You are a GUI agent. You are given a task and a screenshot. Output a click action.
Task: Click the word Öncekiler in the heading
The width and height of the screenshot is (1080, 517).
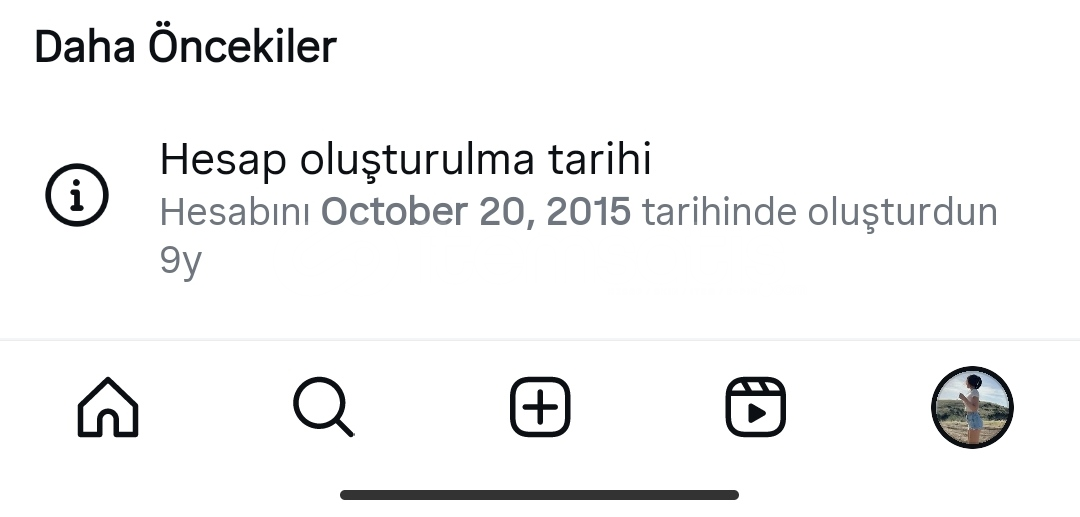tap(242, 47)
